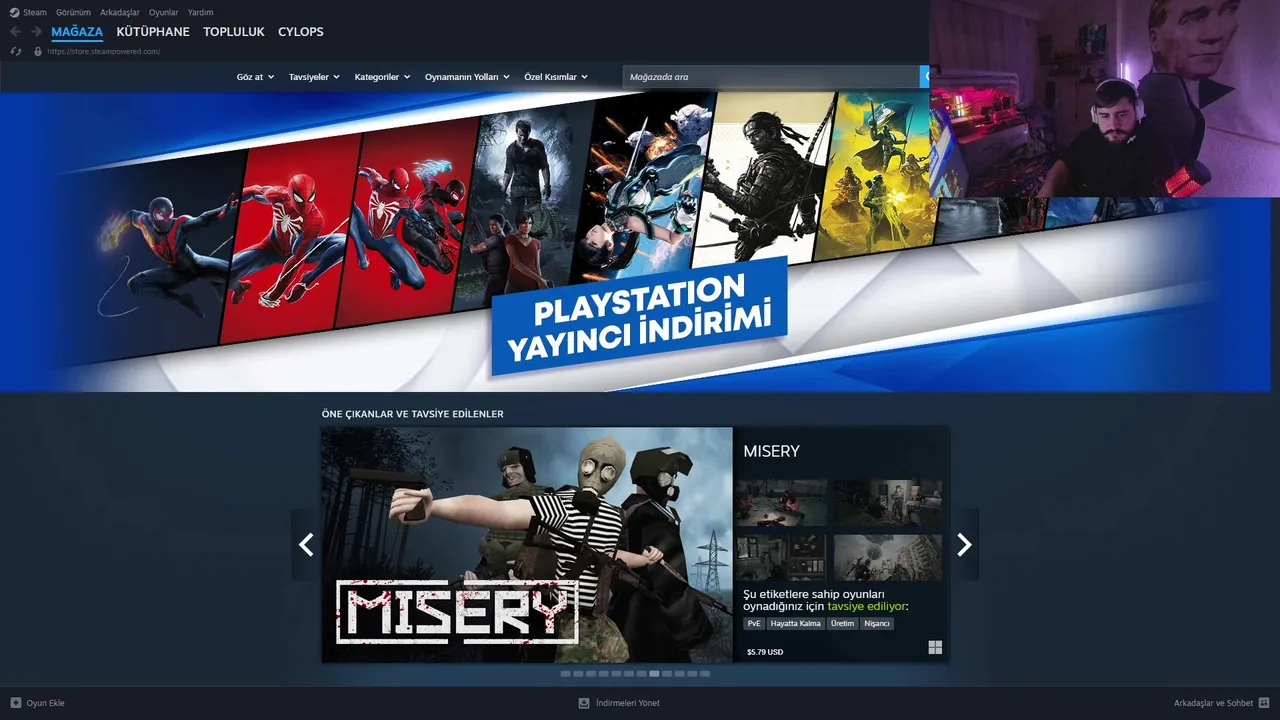Viewport: 1280px width, 720px height.
Task: Show previous featured game with left carousel arrow
Action: [306, 544]
